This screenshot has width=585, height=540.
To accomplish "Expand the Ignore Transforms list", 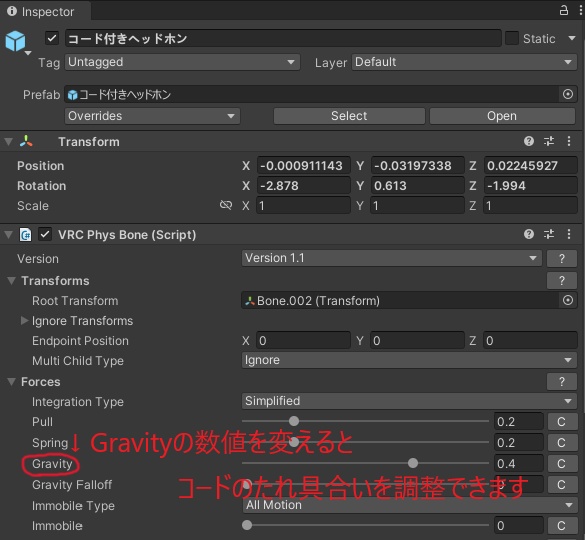I will 24,321.
